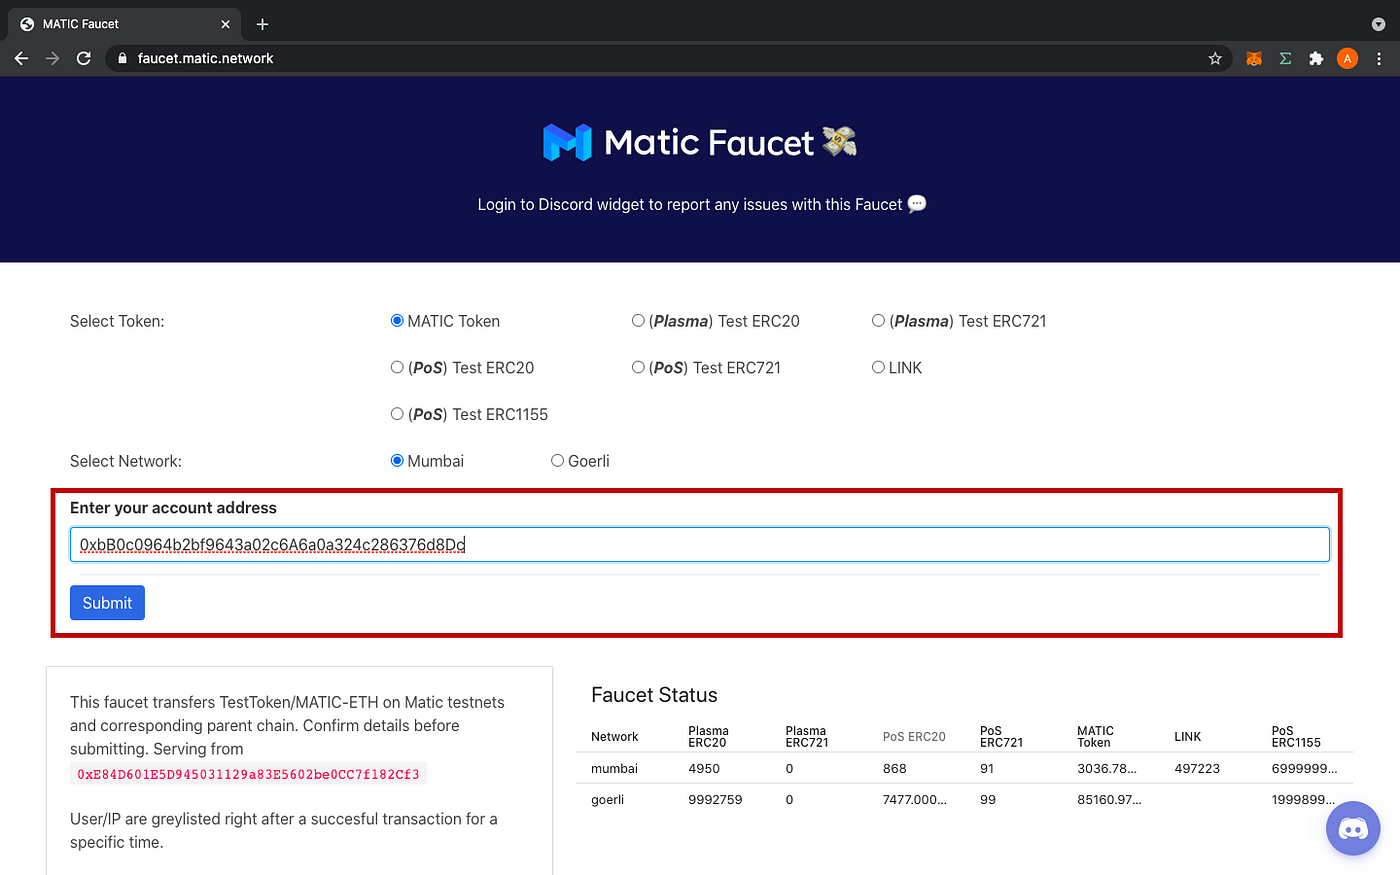Image resolution: width=1400 pixels, height=875 pixels.
Task: Click goerli PoS ERC20 value 7477.000
Action: (x=914, y=800)
